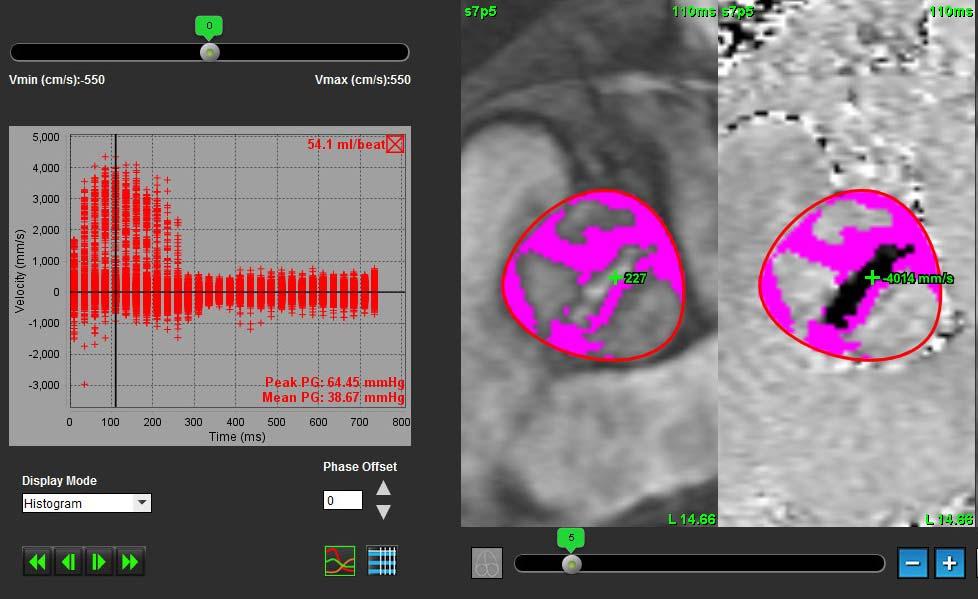The width and height of the screenshot is (978, 599).
Task: Click the green crosshair labeled 227
Action: [615, 278]
